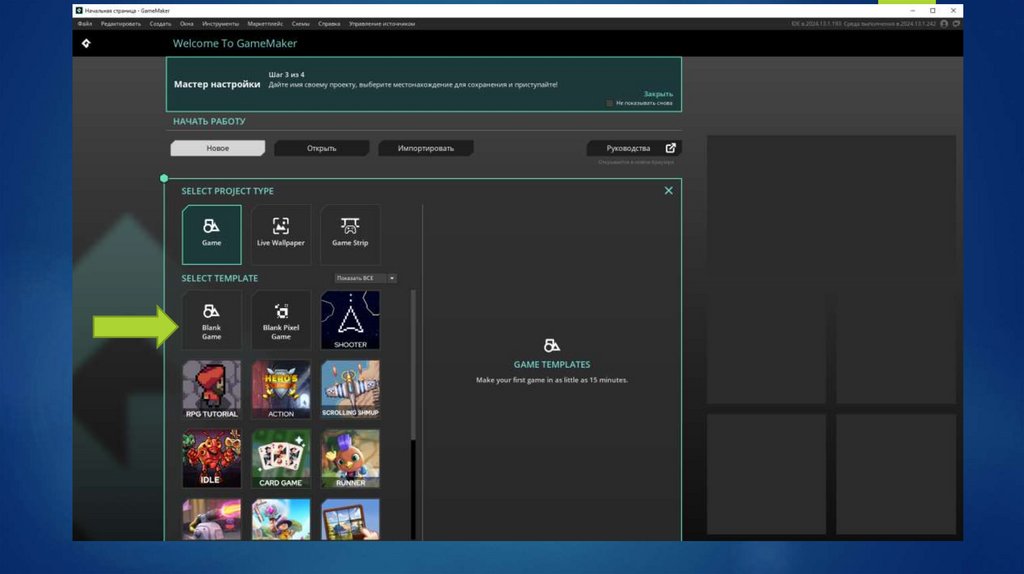Click the GameMaker logo icon at top left
Viewport: 1024px width, 574px height.
click(86, 44)
